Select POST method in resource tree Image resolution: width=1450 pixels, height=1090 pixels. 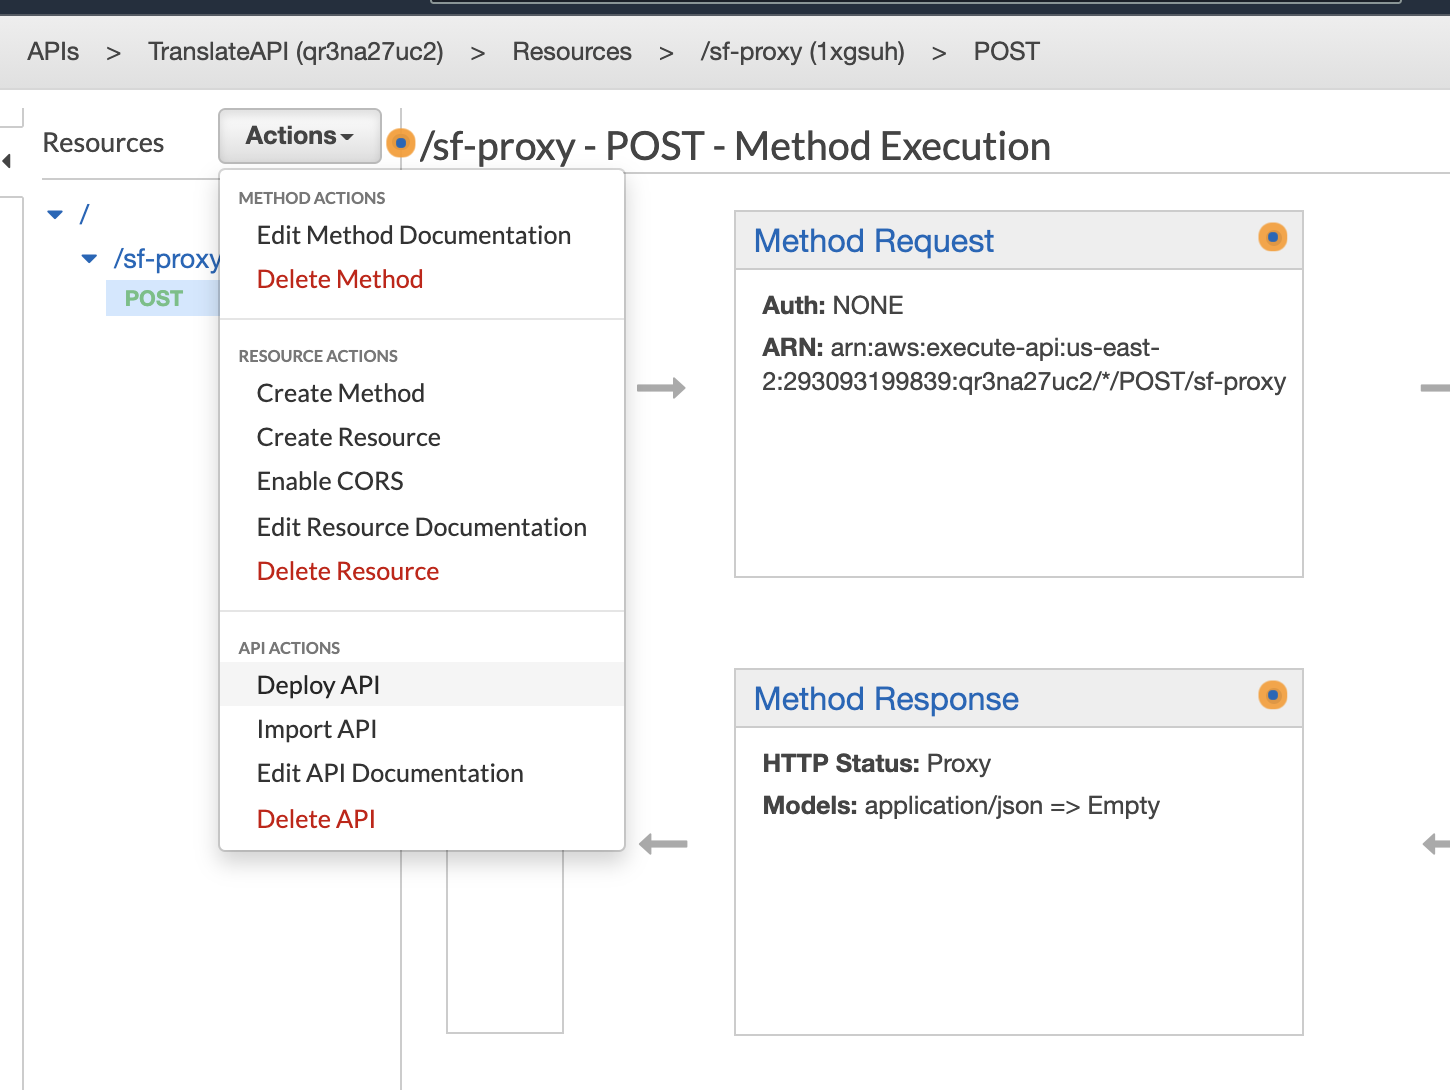pos(153,298)
